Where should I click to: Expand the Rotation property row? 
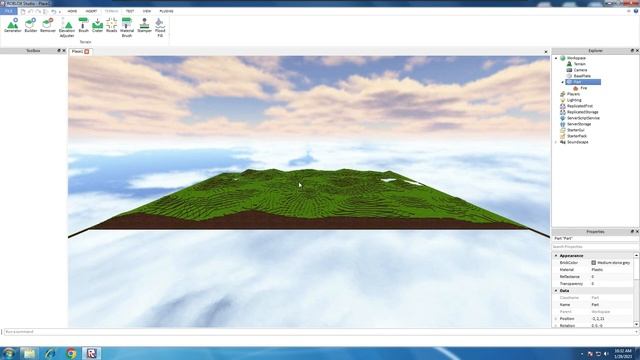click(556, 326)
